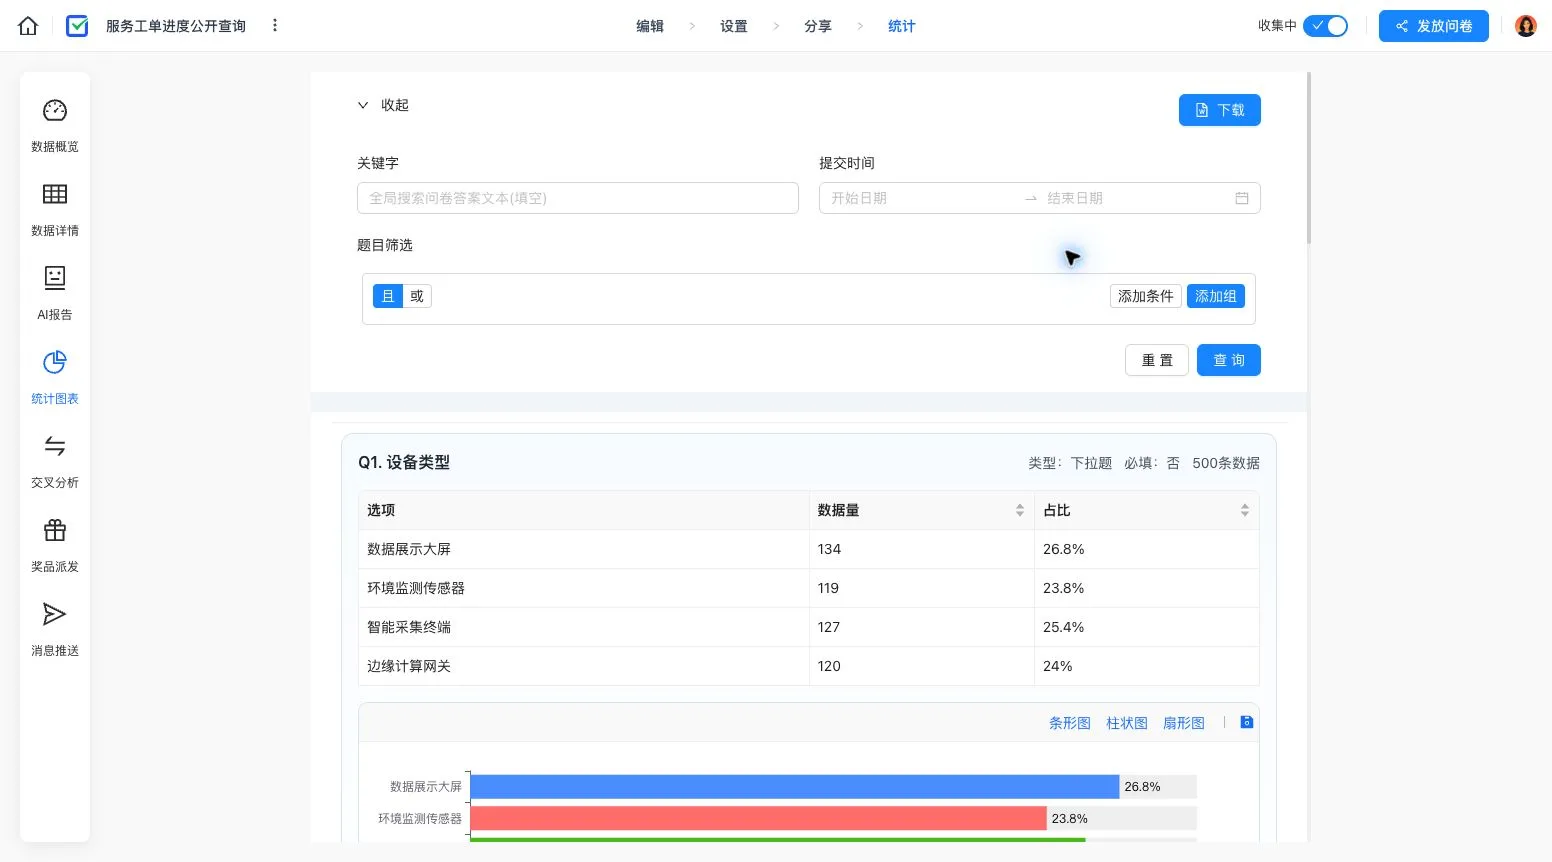Click 选项 column header
The width and height of the screenshot is (1552, 862).
coord(584,510)
